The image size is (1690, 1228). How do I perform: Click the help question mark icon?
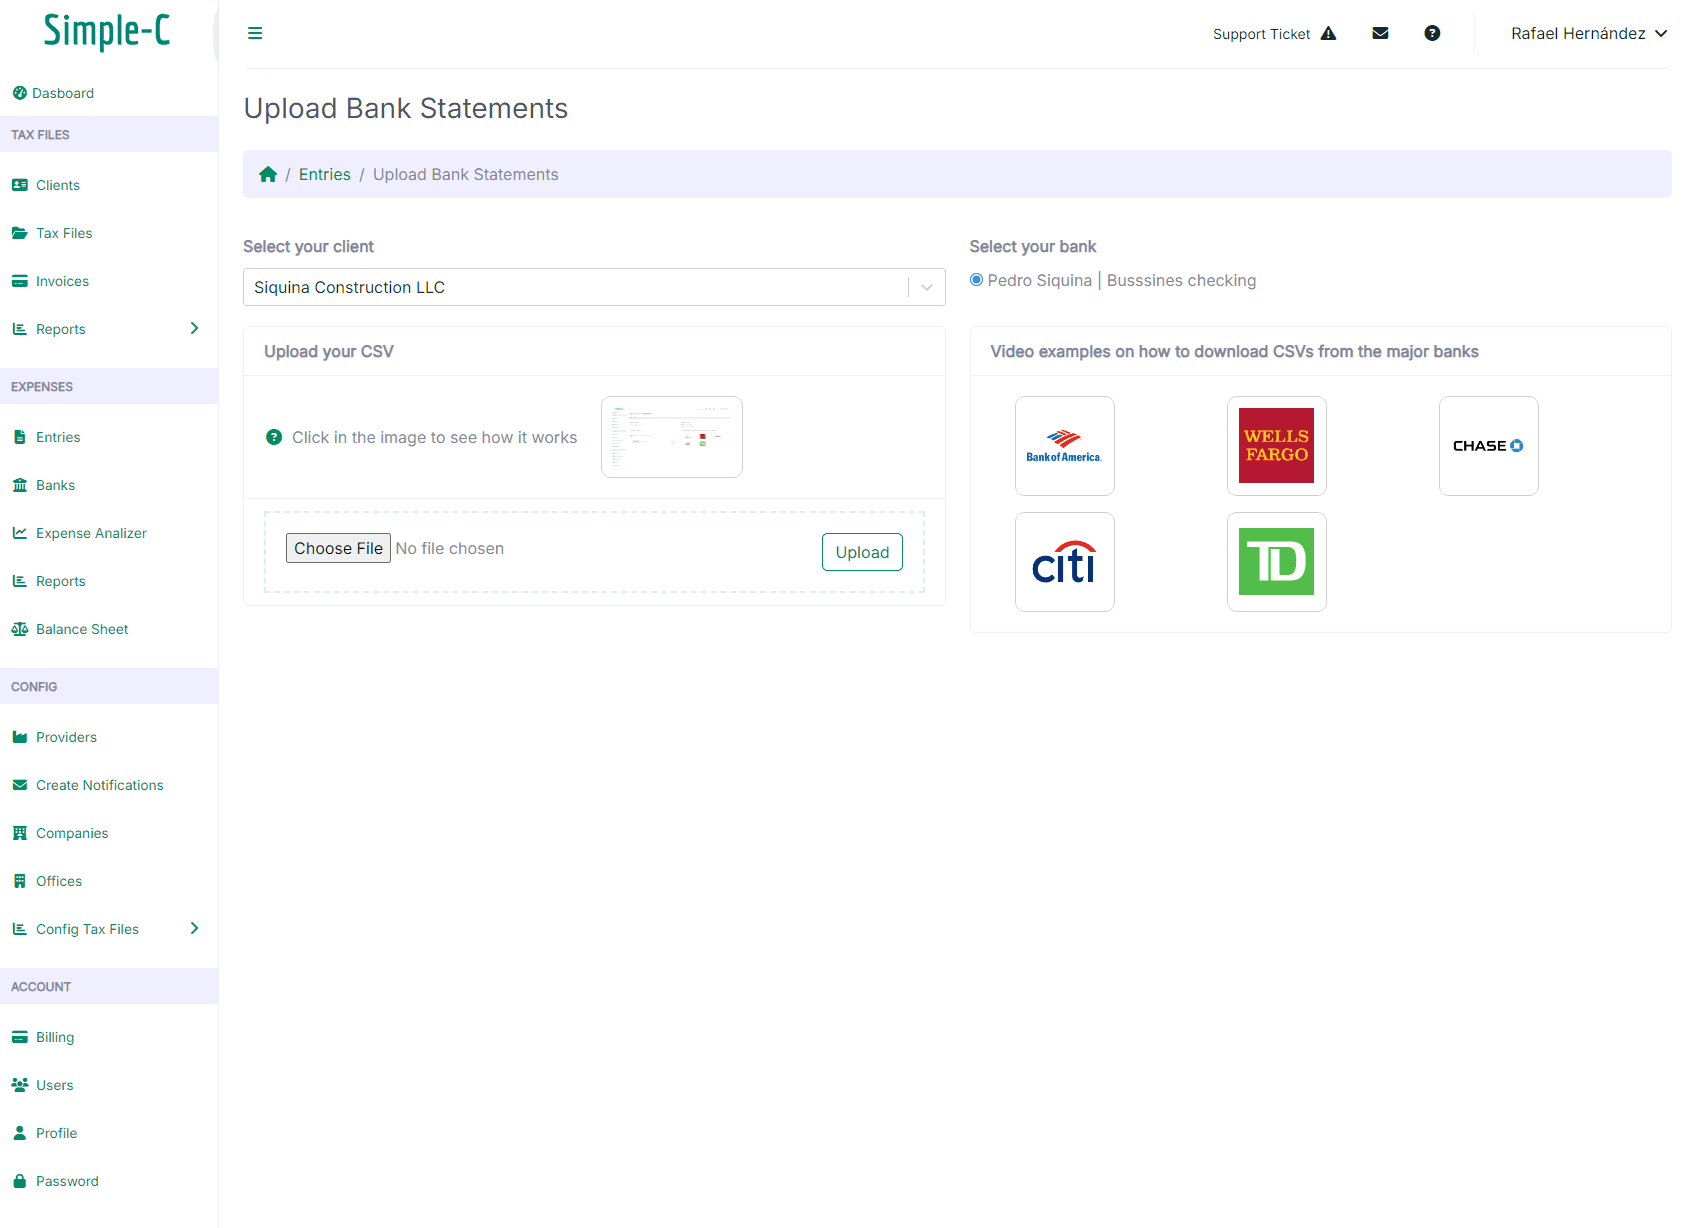point(1432,33)
